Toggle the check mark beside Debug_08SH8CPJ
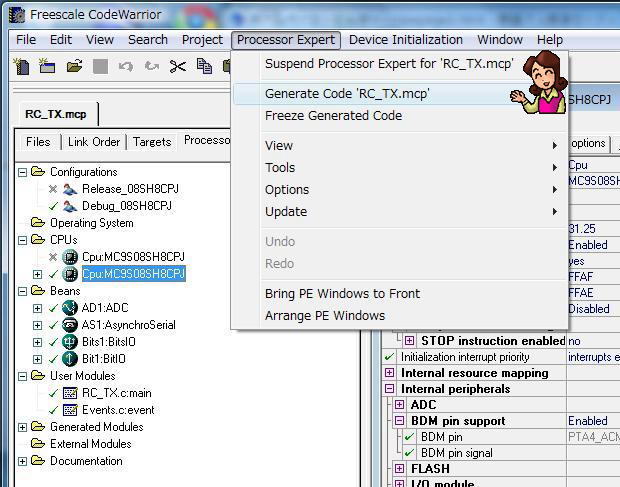Image resolution: width=620 pixels, height=487 pixels. click(53, 206)
